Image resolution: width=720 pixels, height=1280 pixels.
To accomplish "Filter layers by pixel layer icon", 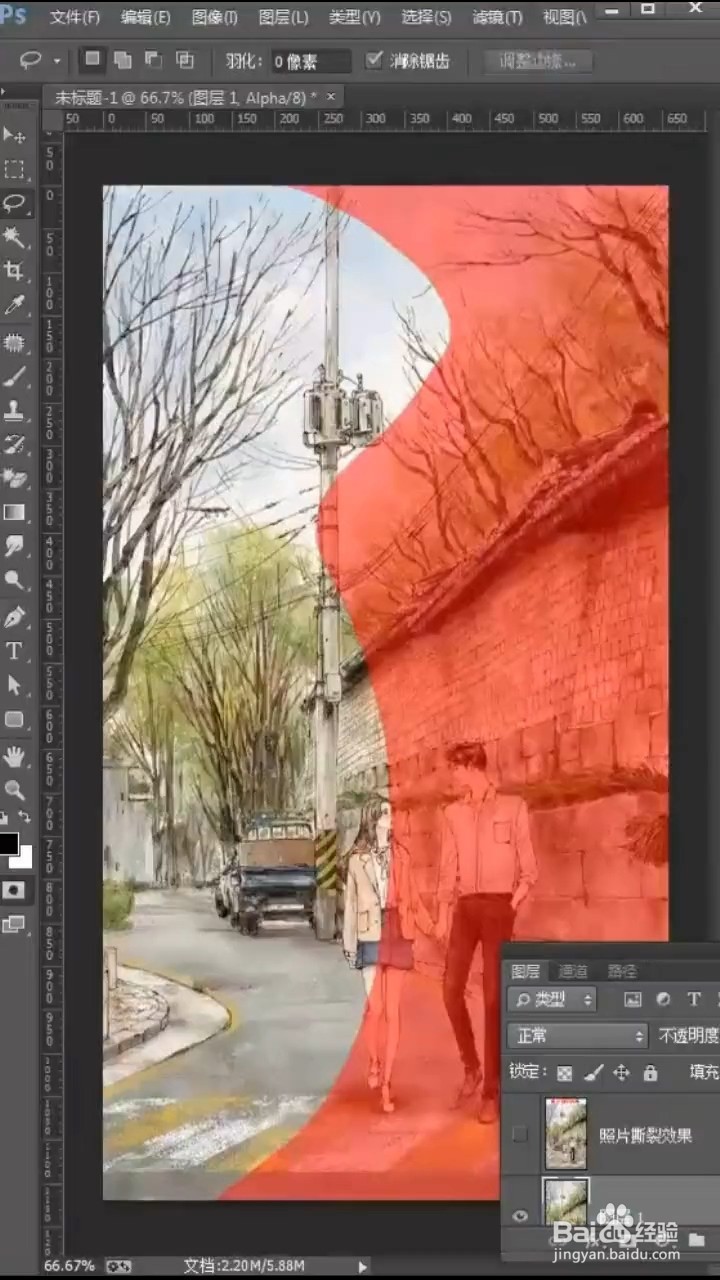I will point(632,999).
